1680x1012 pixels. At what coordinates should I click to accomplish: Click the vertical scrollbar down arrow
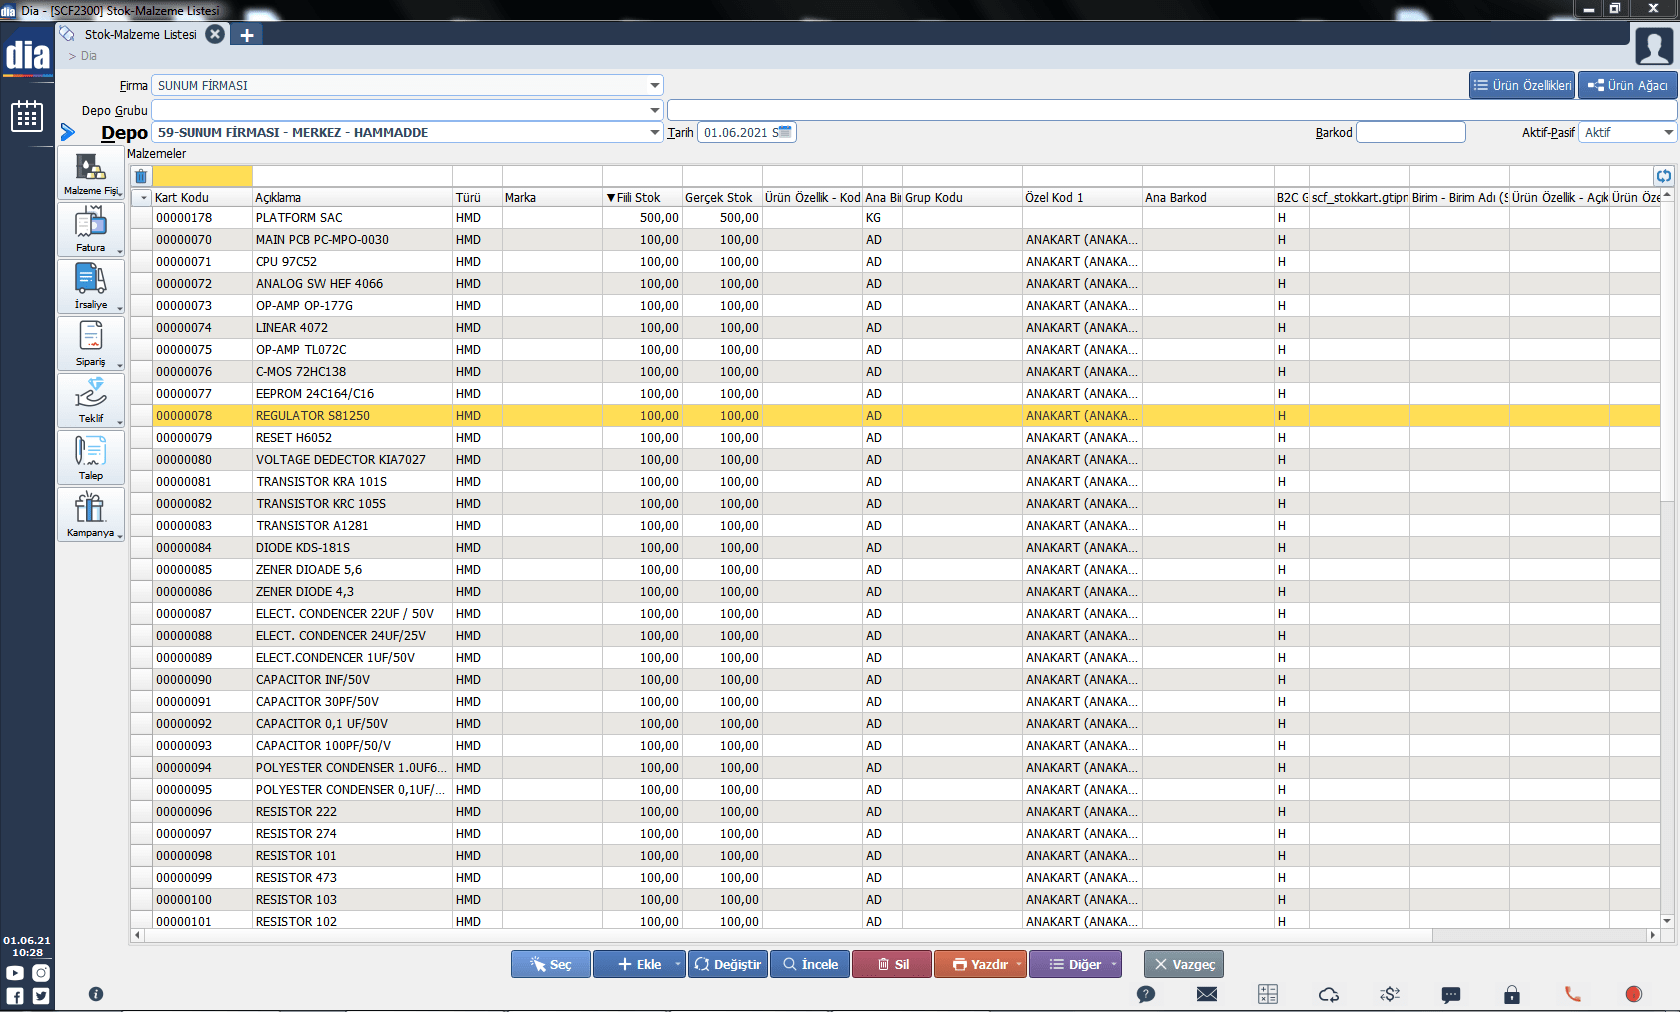[1667, 920]
